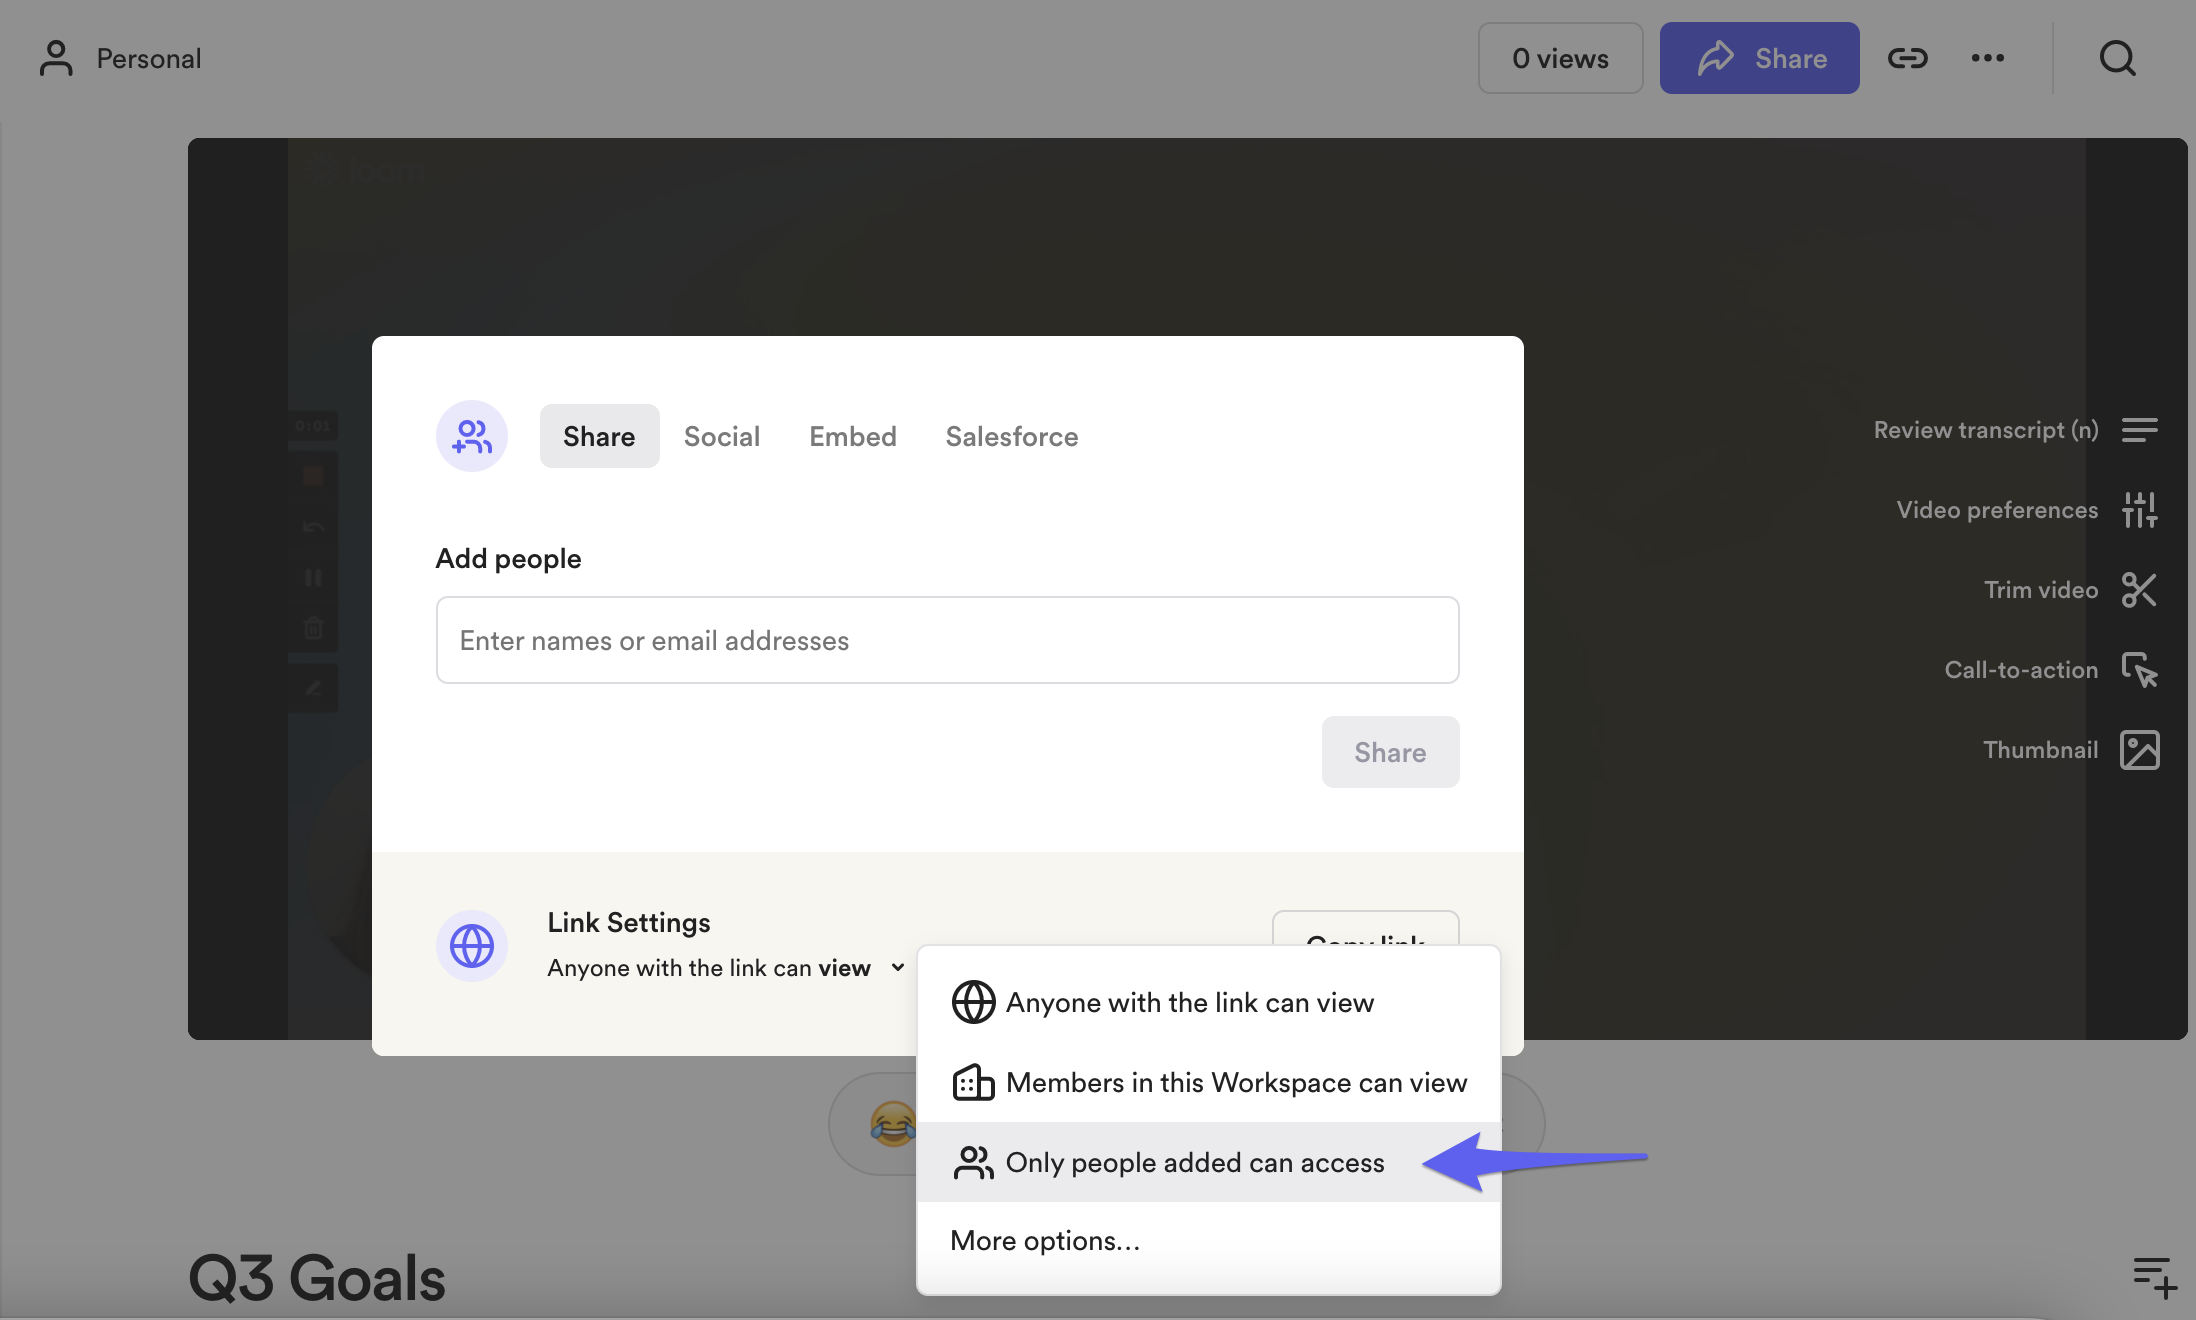Select Anyone with the link can view

[x=1189, y=1002]
